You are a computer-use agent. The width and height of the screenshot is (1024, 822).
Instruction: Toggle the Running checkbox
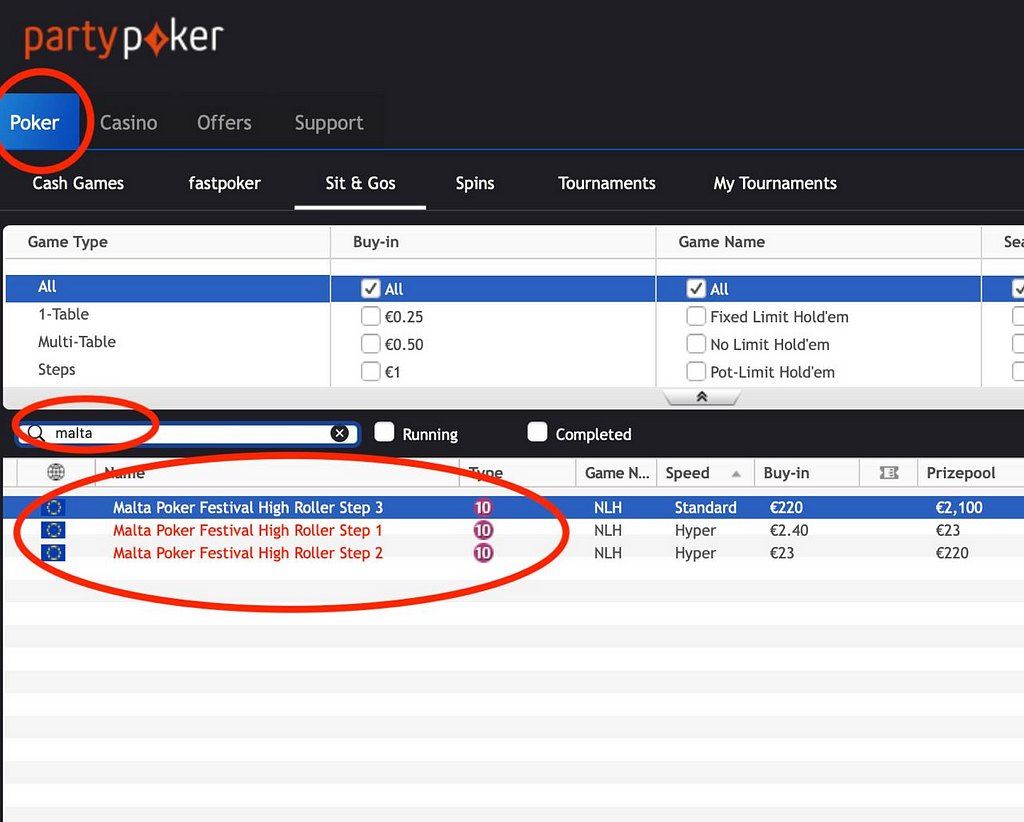[x=384, y=432]
